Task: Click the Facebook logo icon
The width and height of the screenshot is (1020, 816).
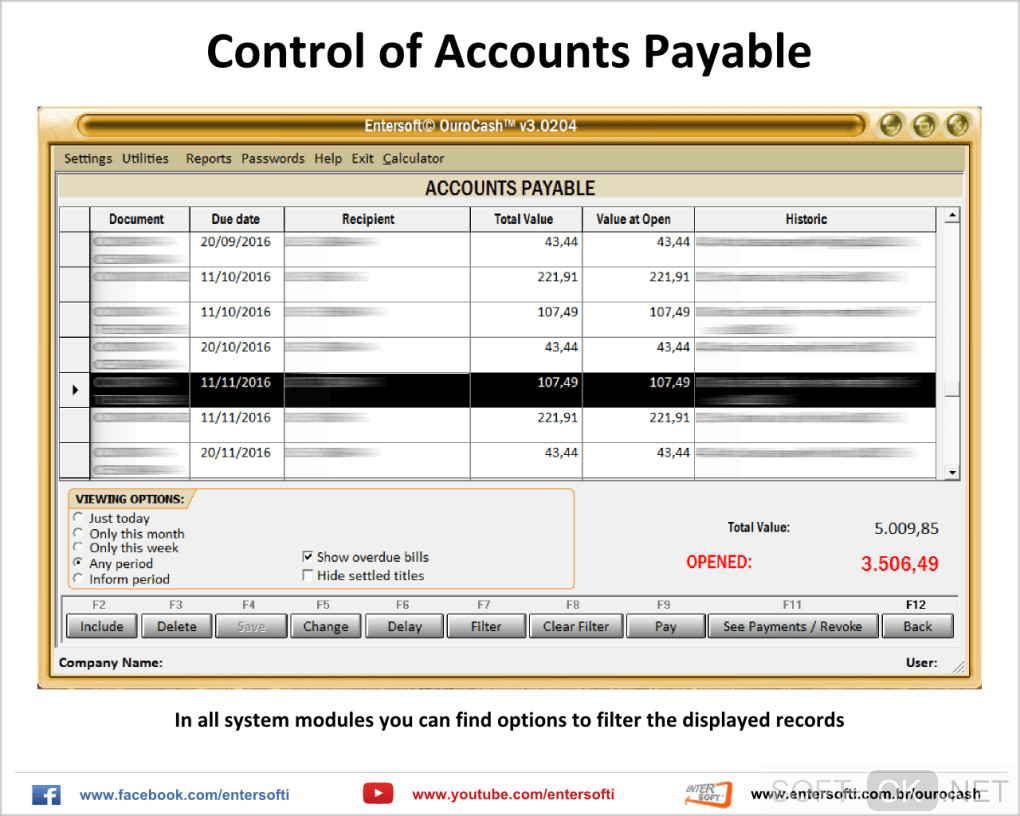Action: pyautogui.click(x=46, y=795)
